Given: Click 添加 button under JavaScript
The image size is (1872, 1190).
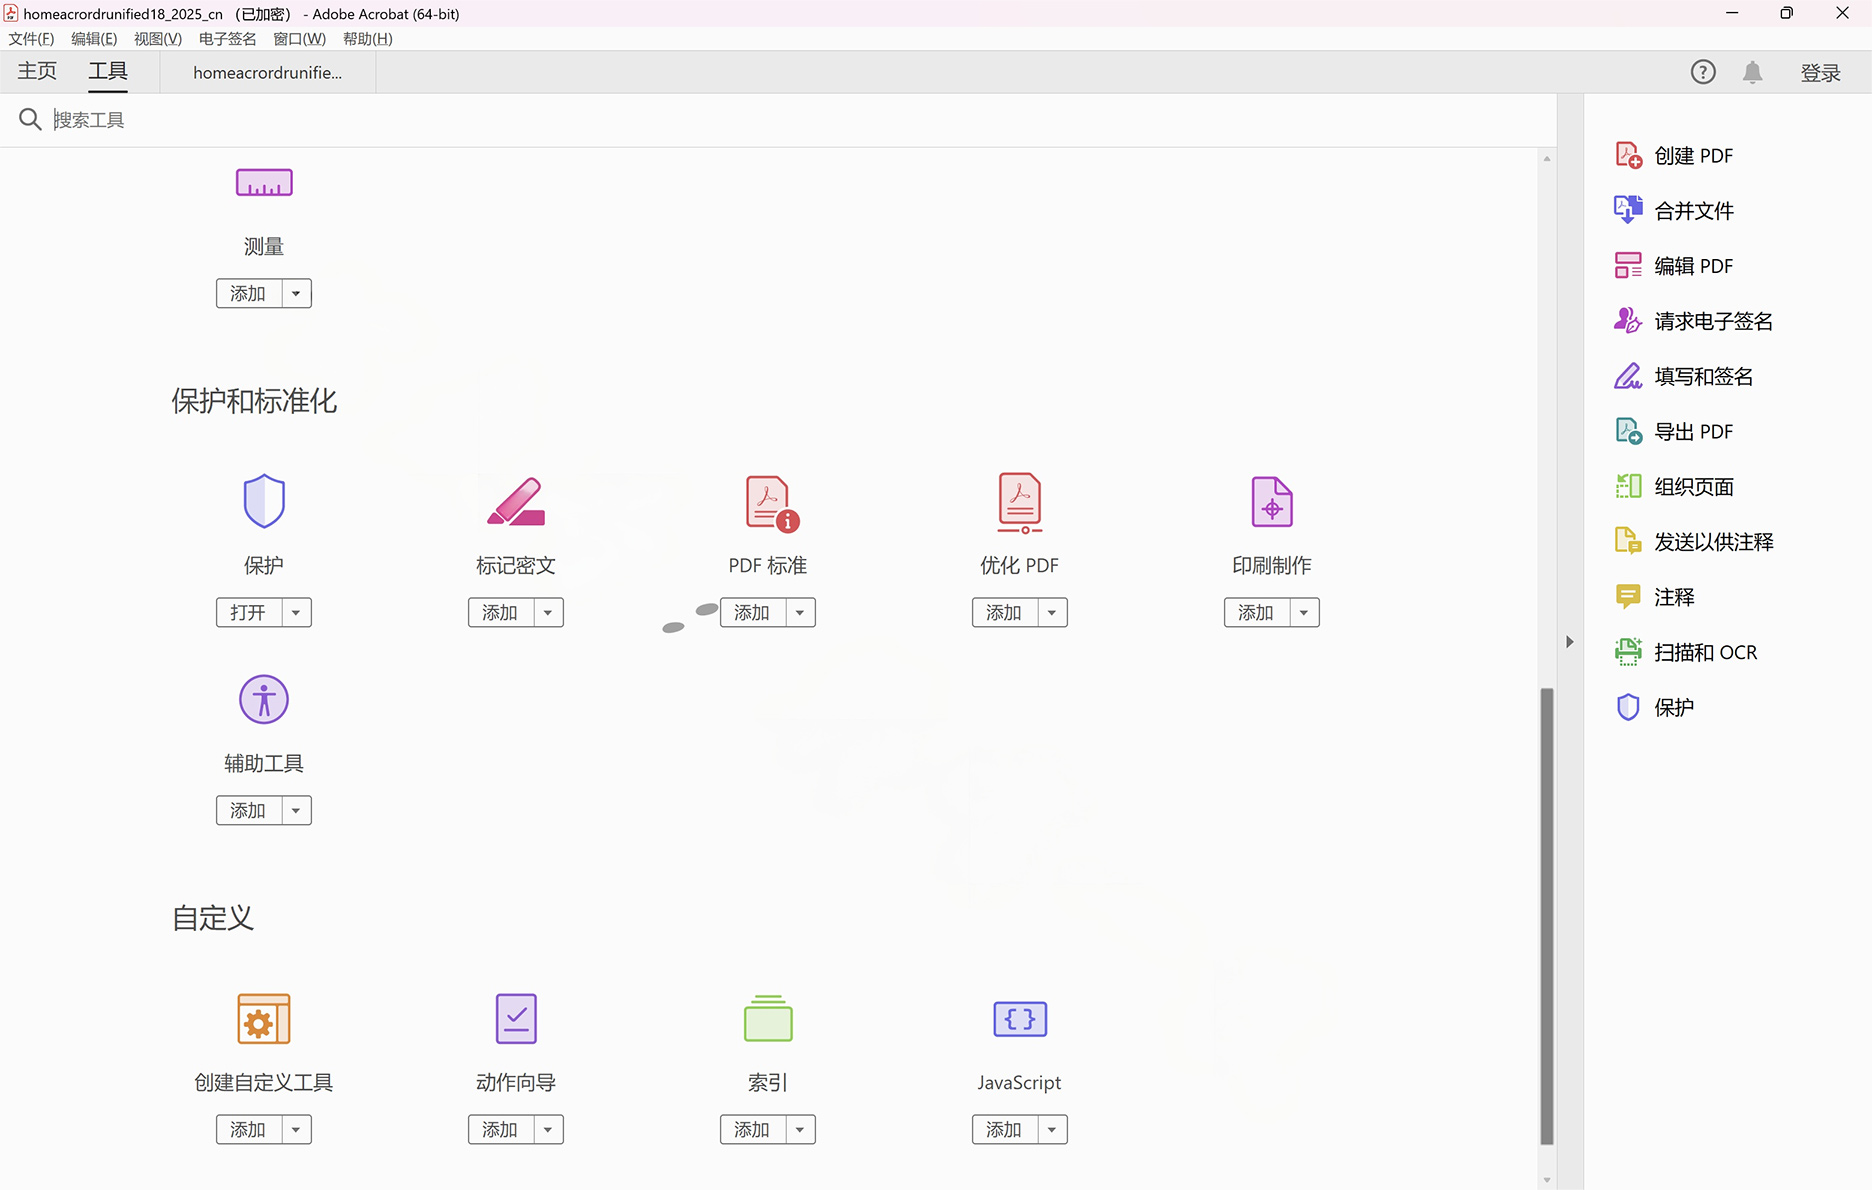Looking at the screenshot, I should (1005, 1129).
